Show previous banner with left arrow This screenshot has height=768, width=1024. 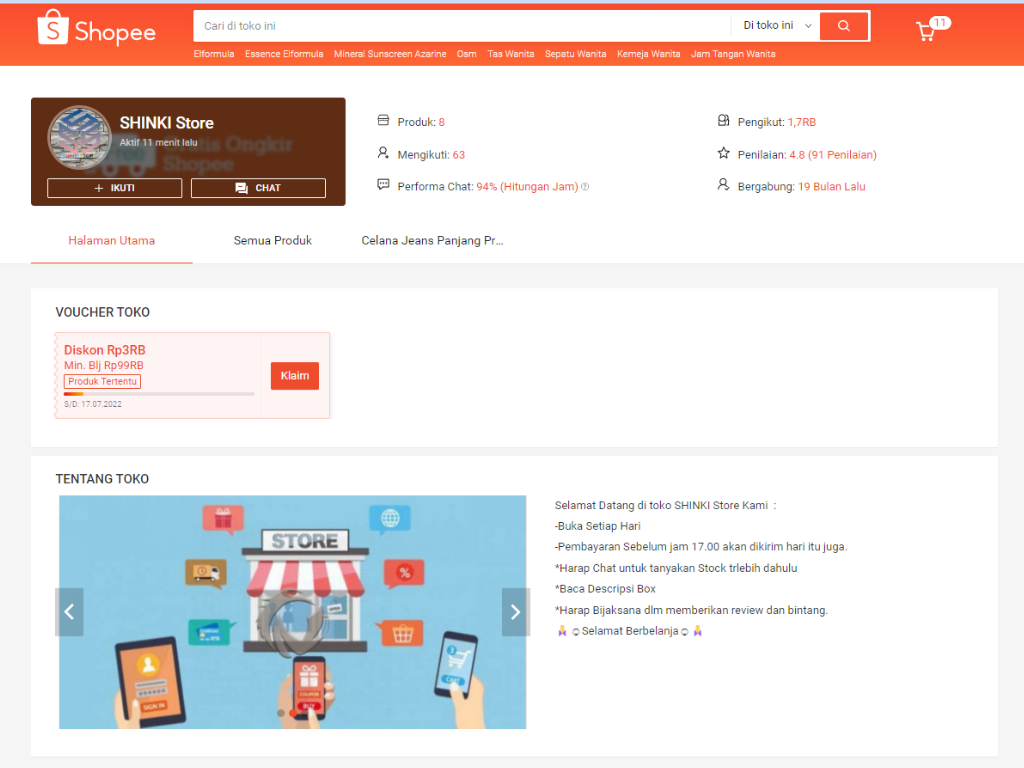click(69, 612)
